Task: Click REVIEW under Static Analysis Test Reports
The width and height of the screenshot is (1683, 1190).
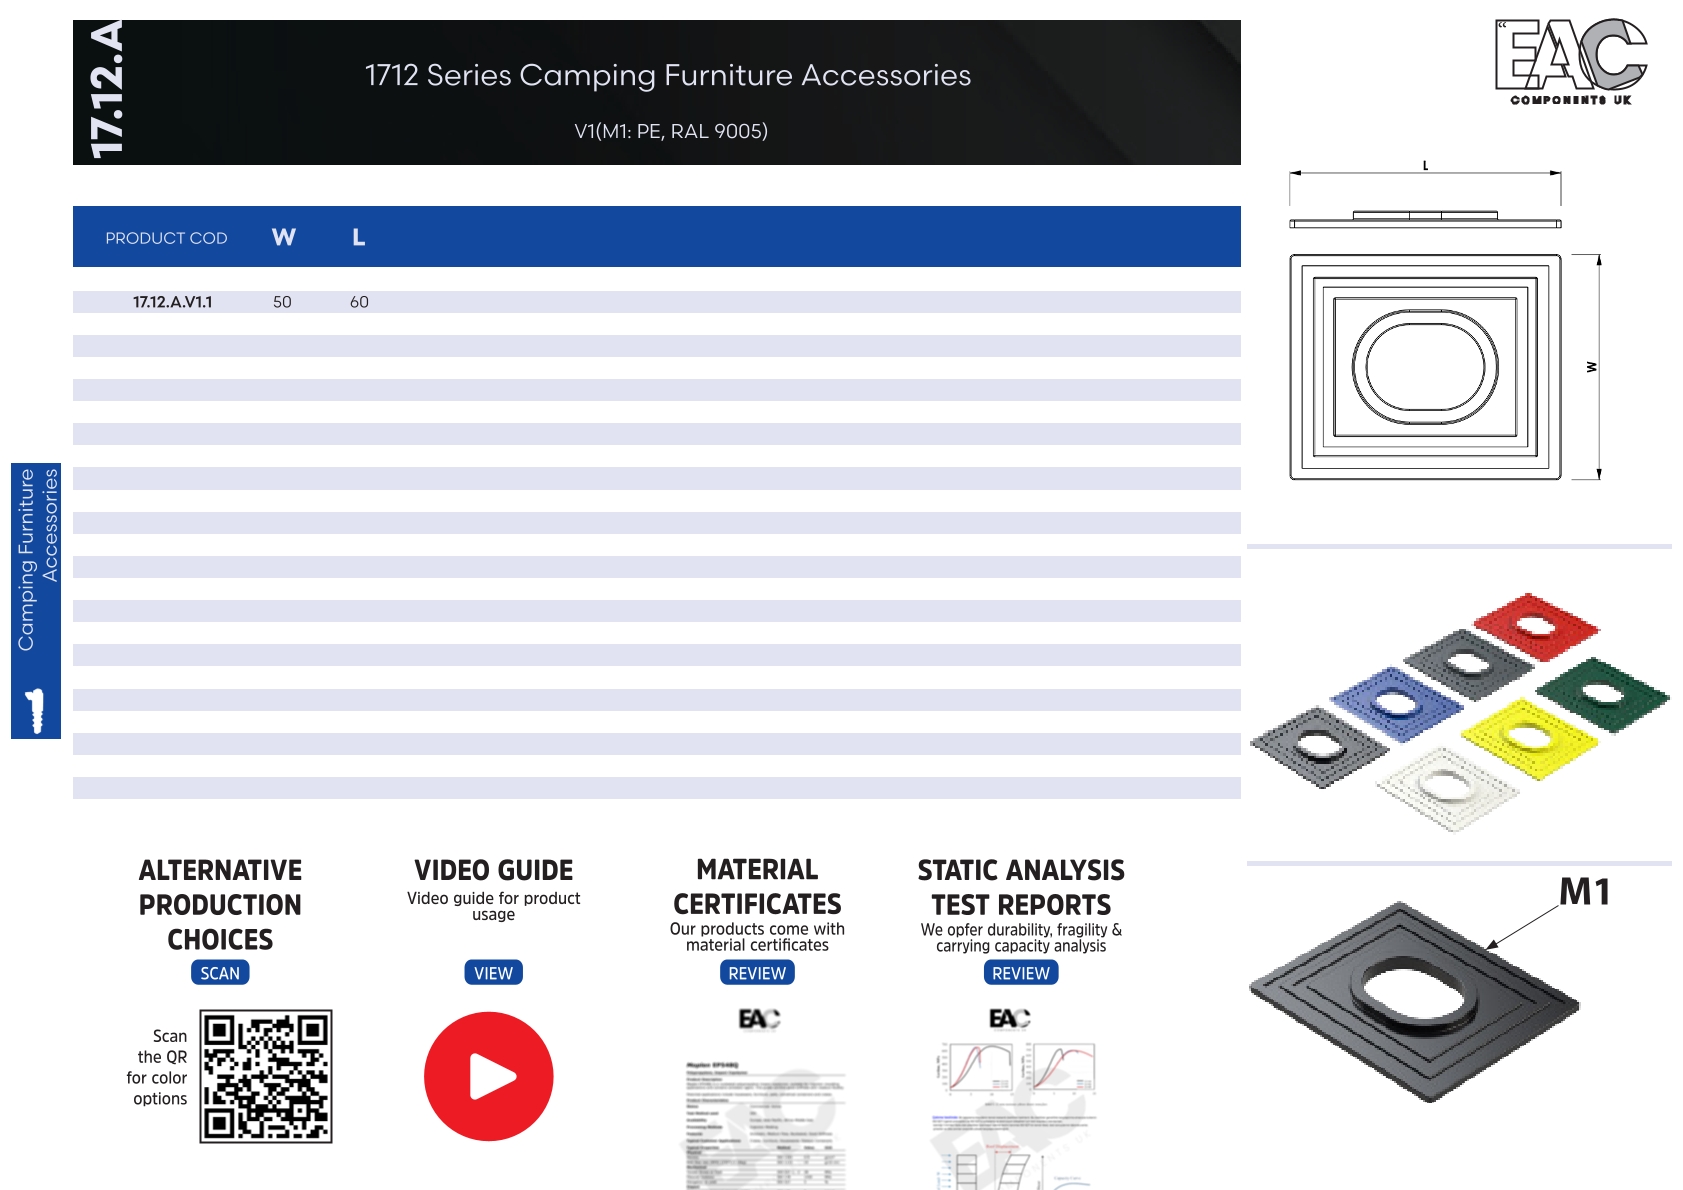Action: pos(1021,973)
